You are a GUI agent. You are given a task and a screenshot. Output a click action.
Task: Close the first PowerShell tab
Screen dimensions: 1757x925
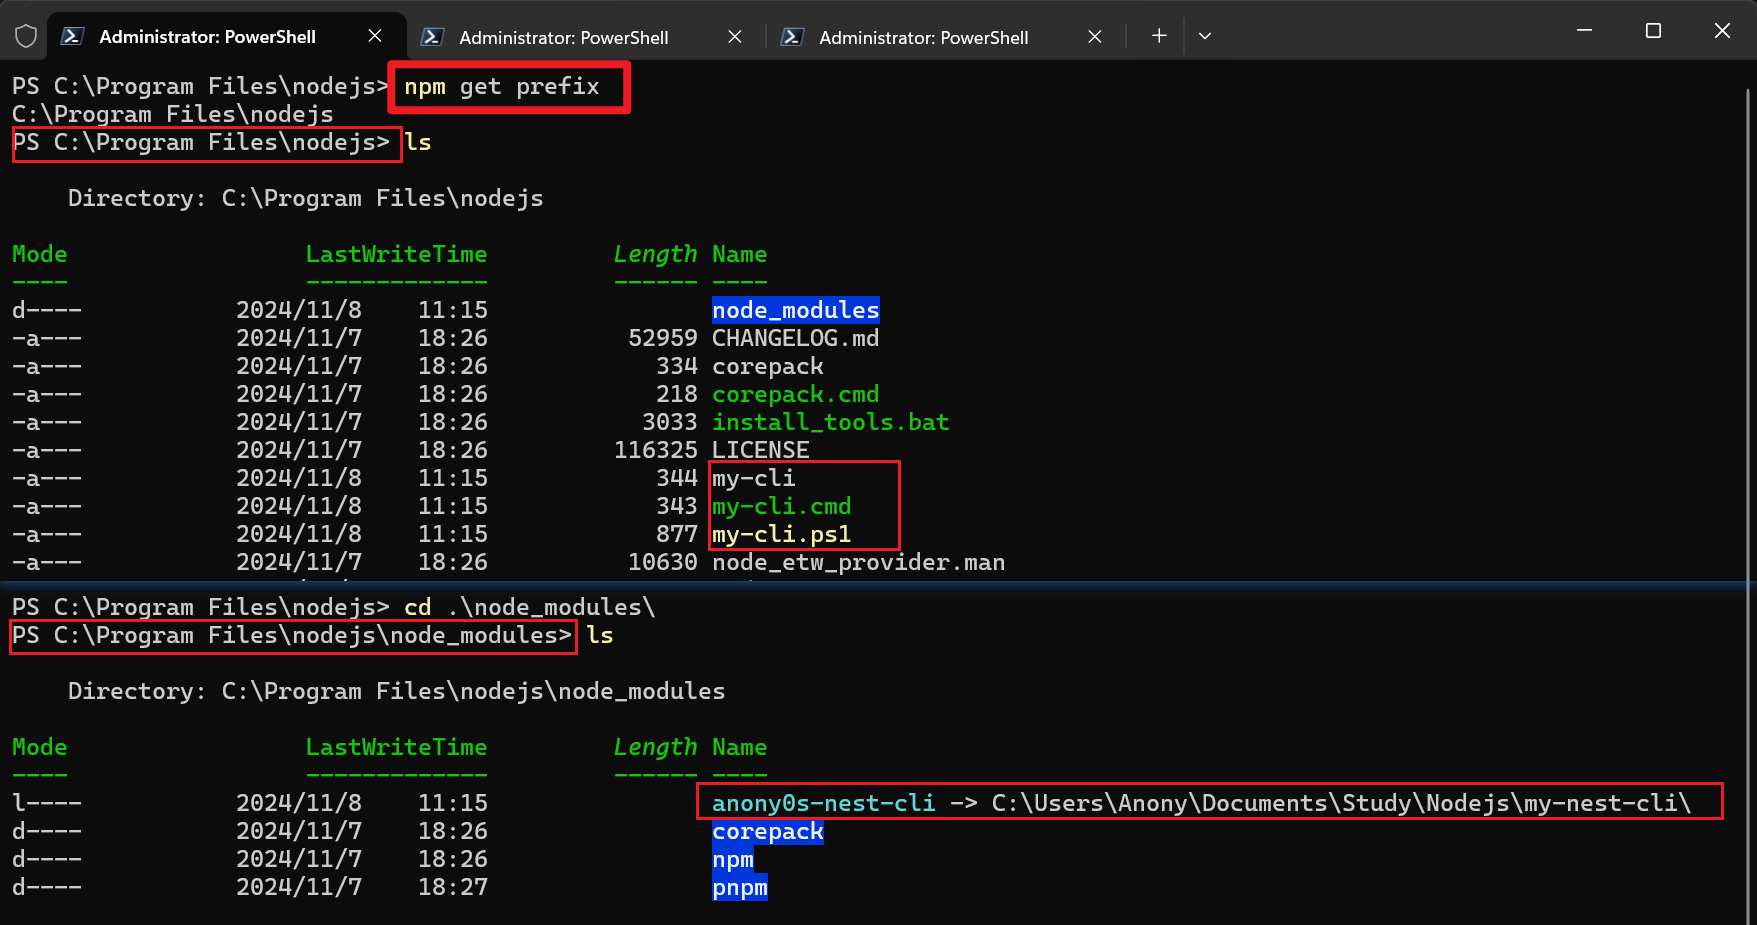click(x=375, y=36)
